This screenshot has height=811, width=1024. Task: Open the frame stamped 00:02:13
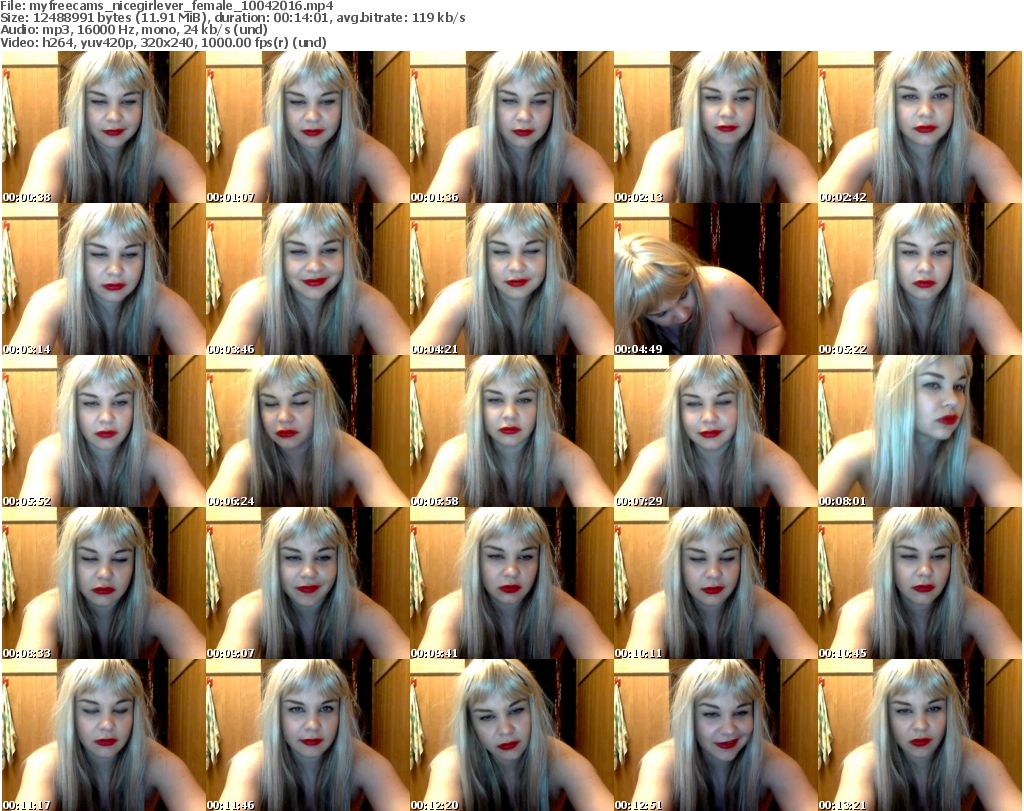(716, 127)
